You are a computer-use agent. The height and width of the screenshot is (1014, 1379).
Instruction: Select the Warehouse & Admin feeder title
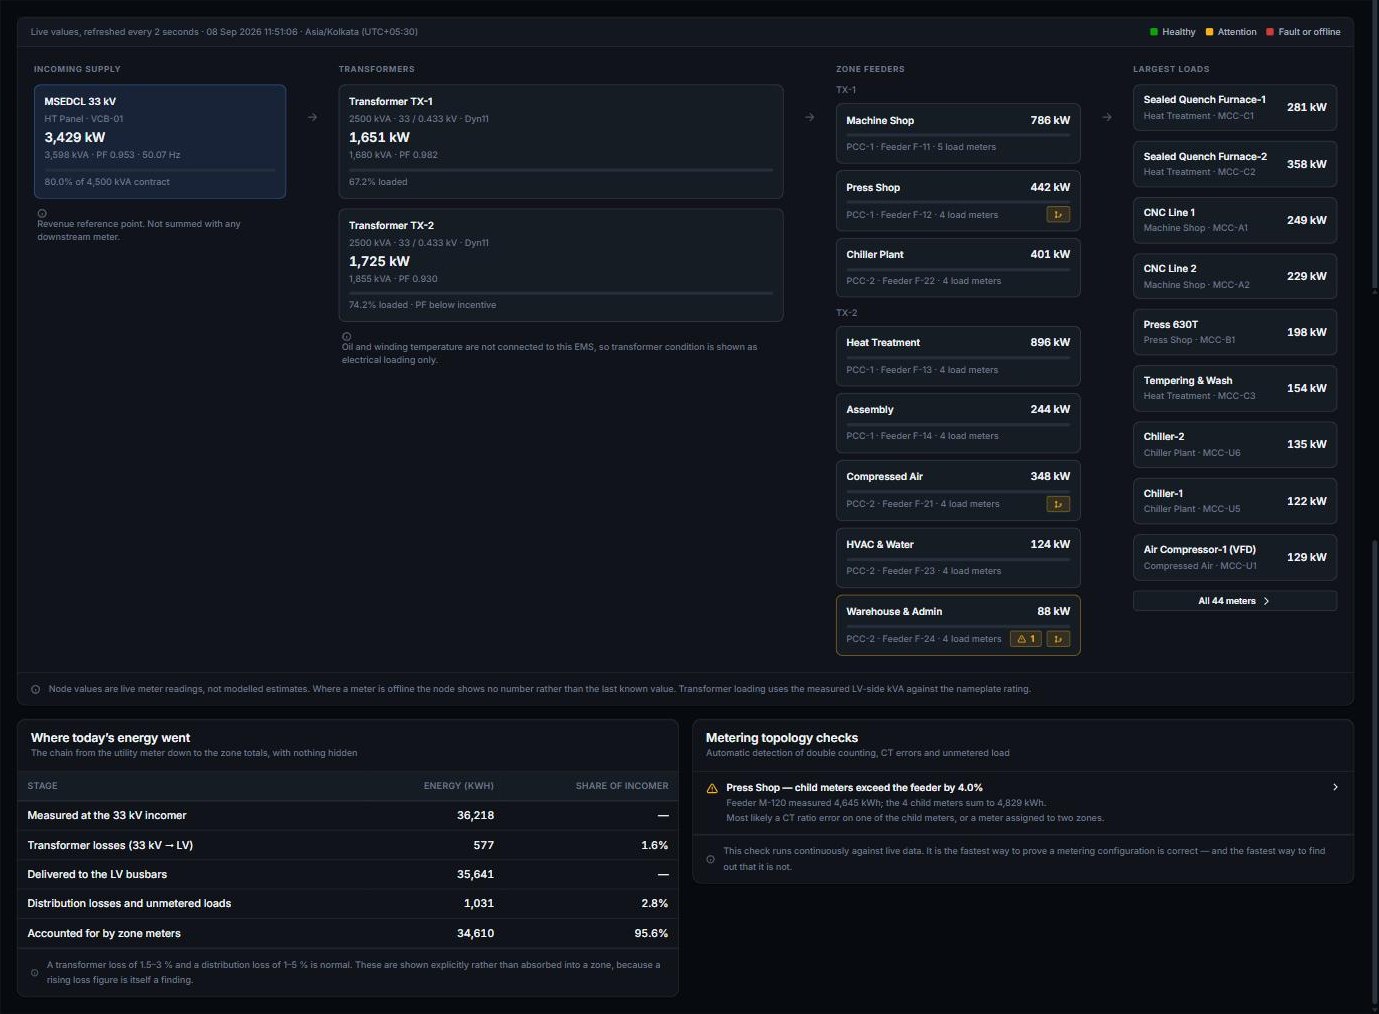click(894, 611)
